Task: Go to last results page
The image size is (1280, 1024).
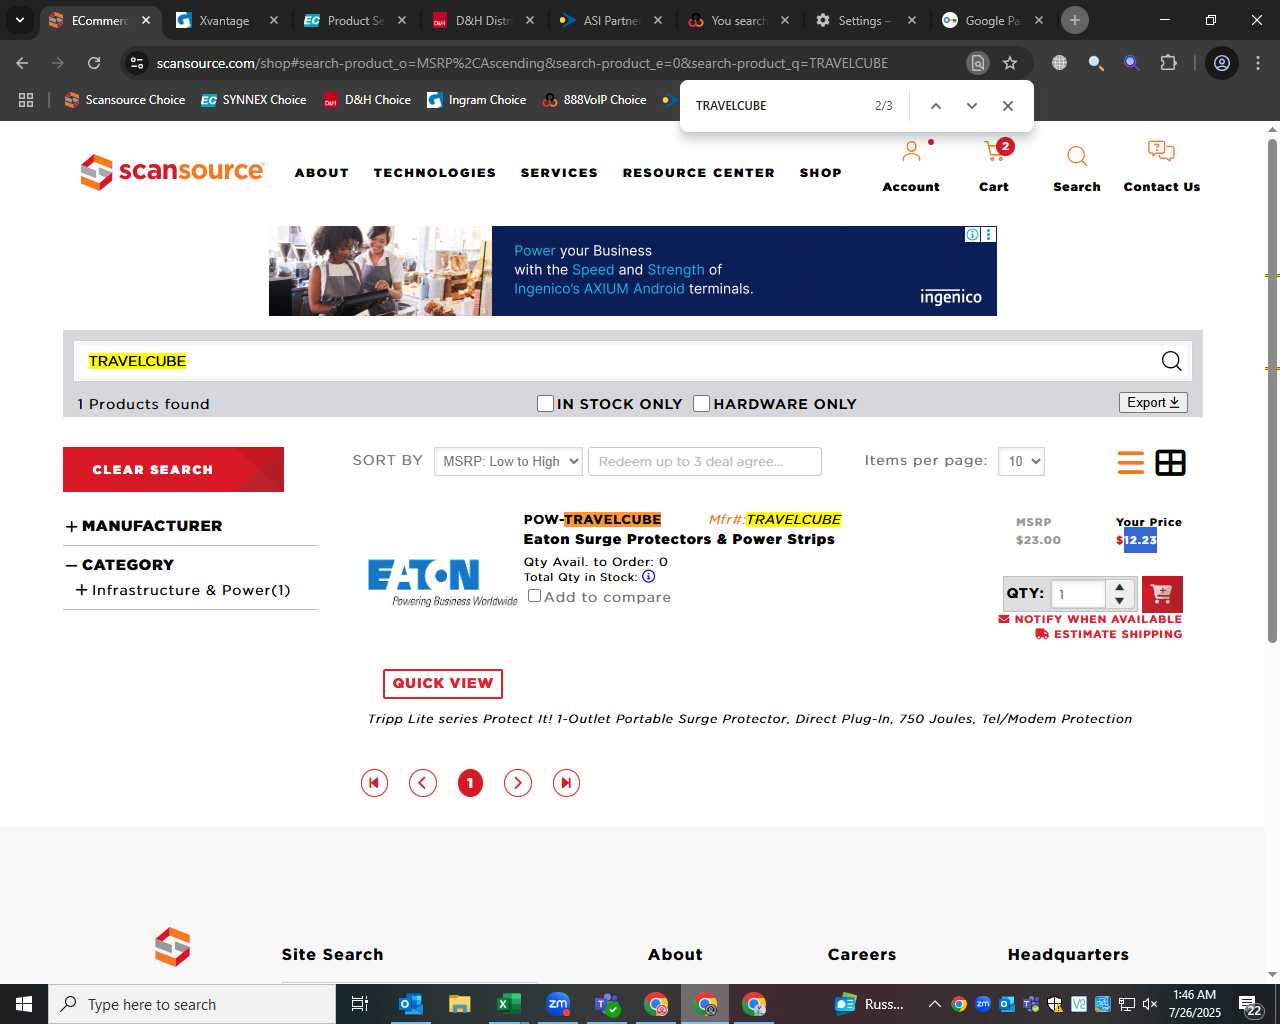Action: click(566, 783)
